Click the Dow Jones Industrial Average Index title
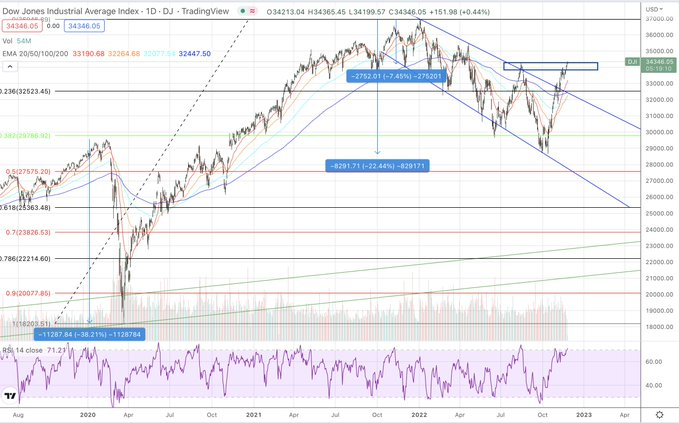This screenshot has width=679, height=423. click(72, 11)
